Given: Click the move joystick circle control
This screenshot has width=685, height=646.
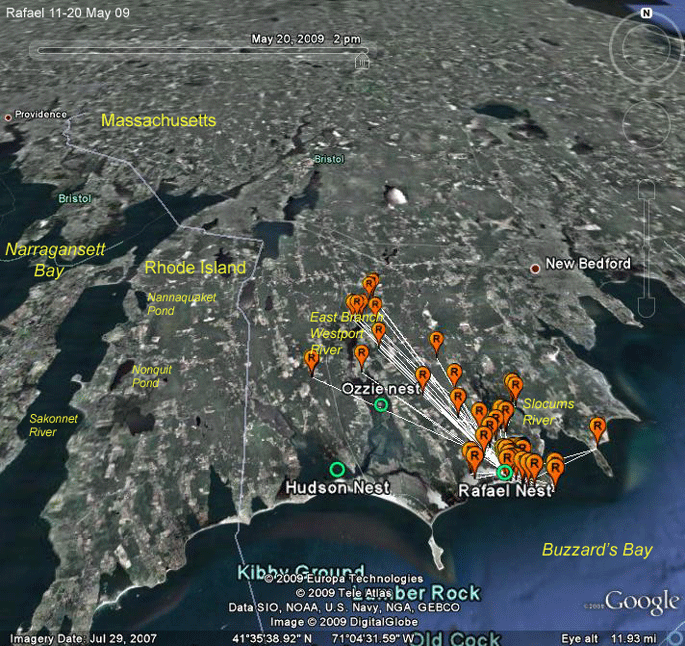Looking at the screenshot, I should (x=646, y=124).
